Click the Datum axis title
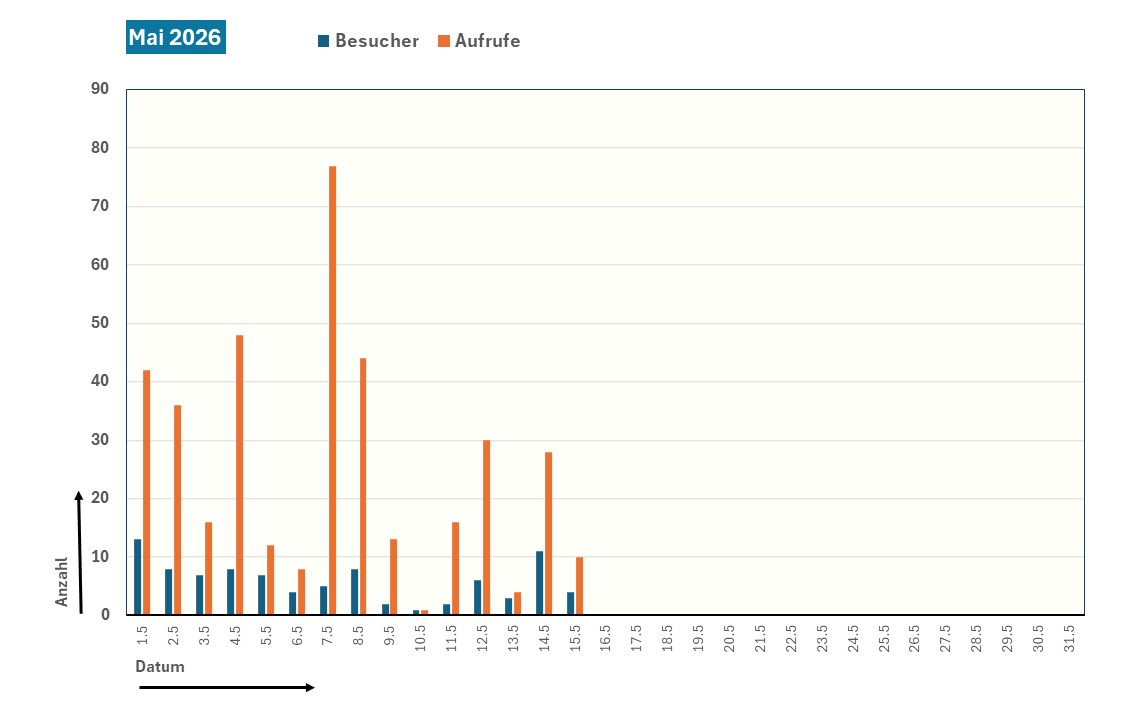This screenshot has height=726, width=1123. tap(160, 667)
